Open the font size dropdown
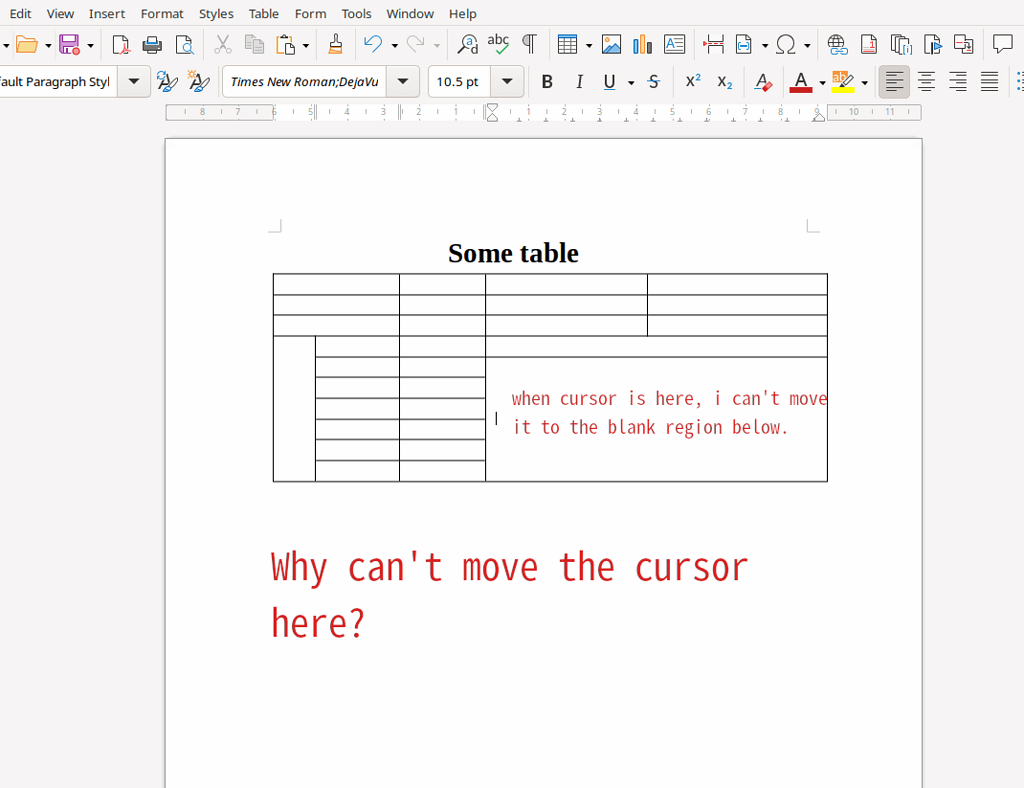 pos(507,81)
